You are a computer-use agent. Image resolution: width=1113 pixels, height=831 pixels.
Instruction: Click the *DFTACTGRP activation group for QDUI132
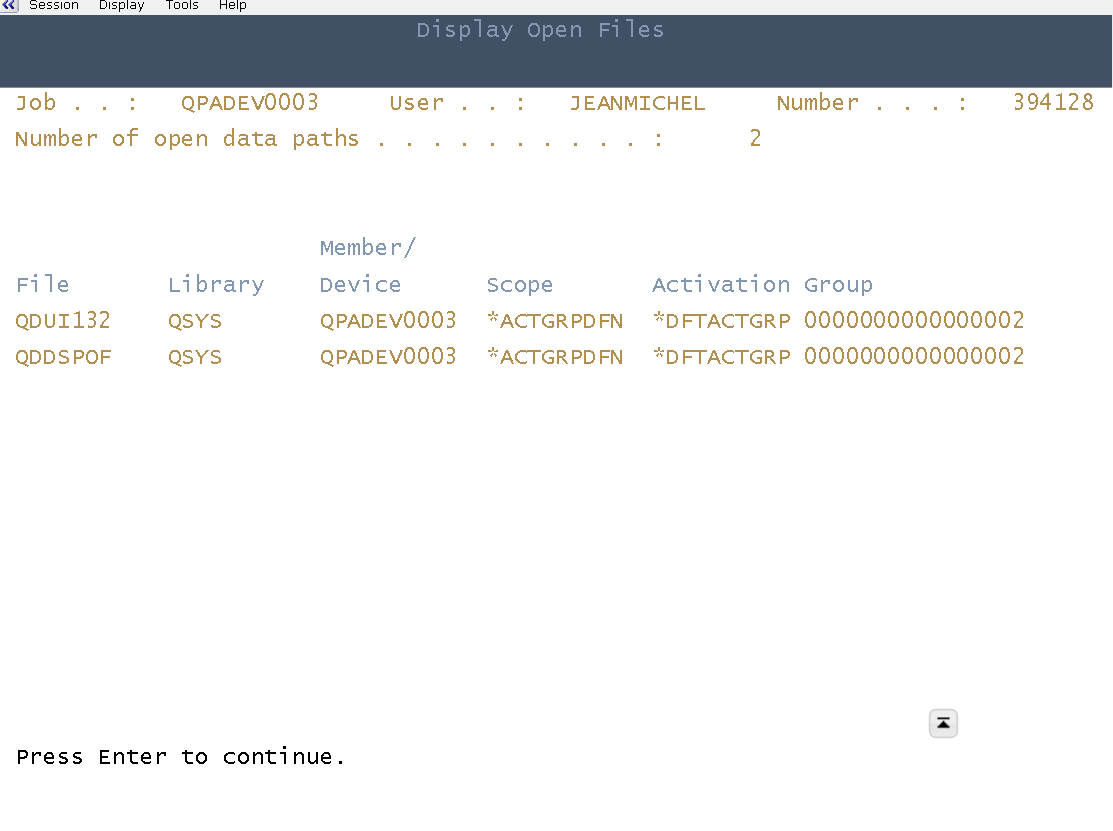[721, 320]
